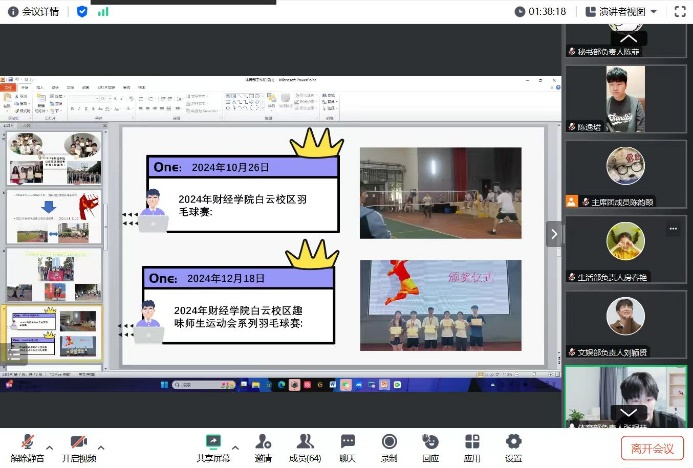Click the red Leave Meeting button
Viewport: 693px width, 468px height.
pyautogui.click(x=652, y=447)
